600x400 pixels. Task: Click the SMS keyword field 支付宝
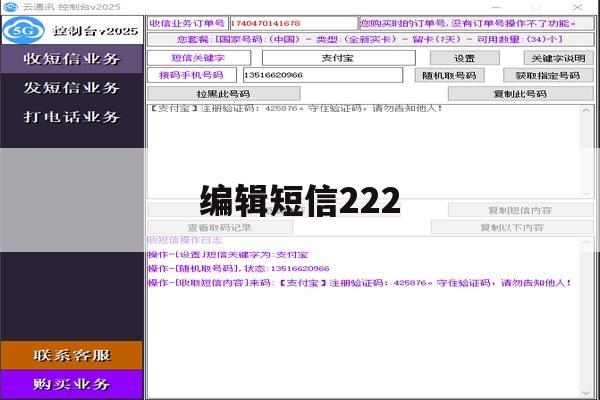(x=338, y=58)
